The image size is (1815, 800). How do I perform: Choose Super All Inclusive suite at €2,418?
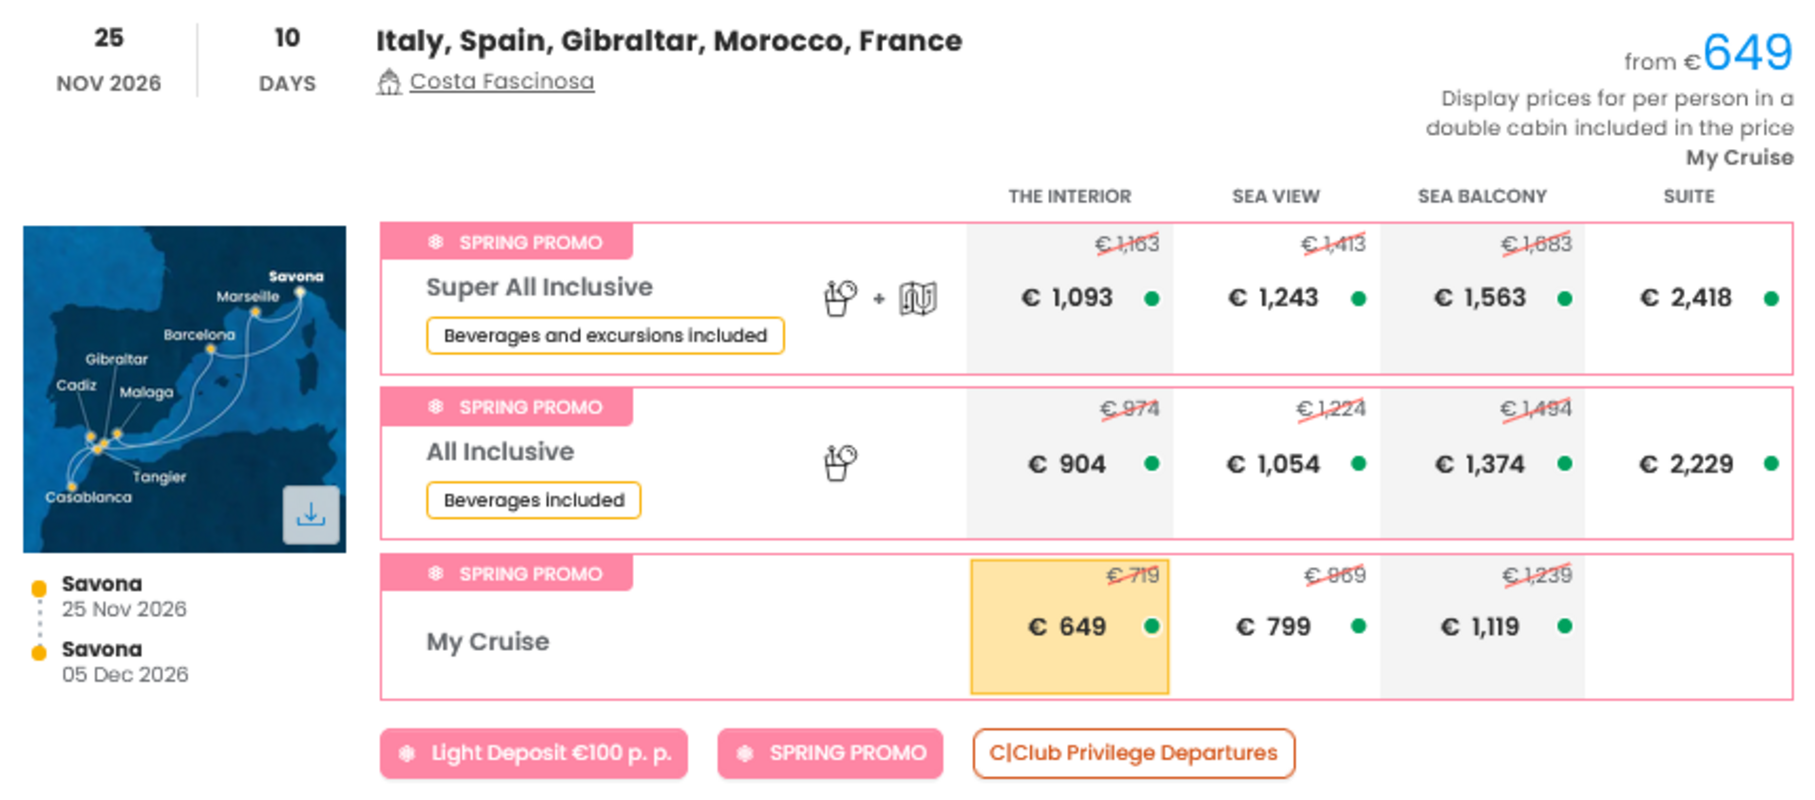1687,298
